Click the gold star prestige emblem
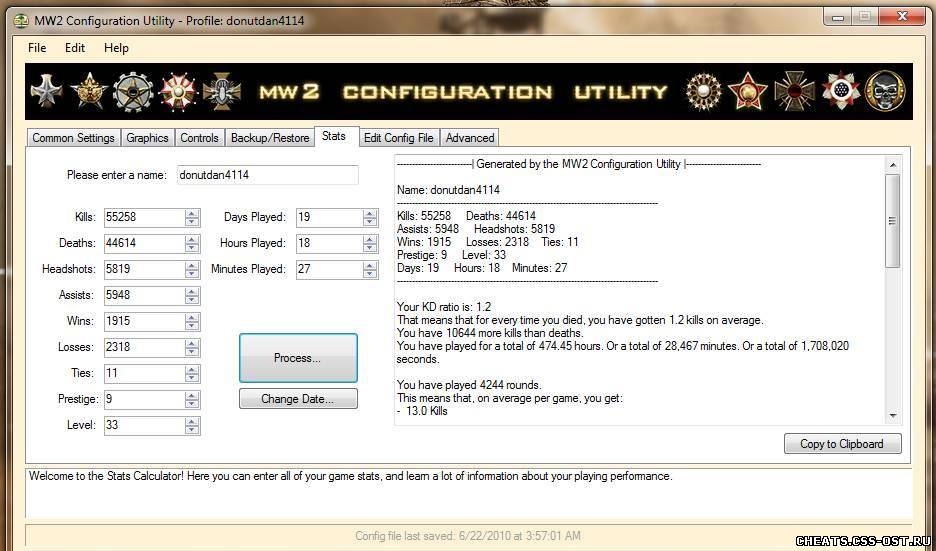Image resolution: width=936 pixels, height=551 pixels. [90, 92]
